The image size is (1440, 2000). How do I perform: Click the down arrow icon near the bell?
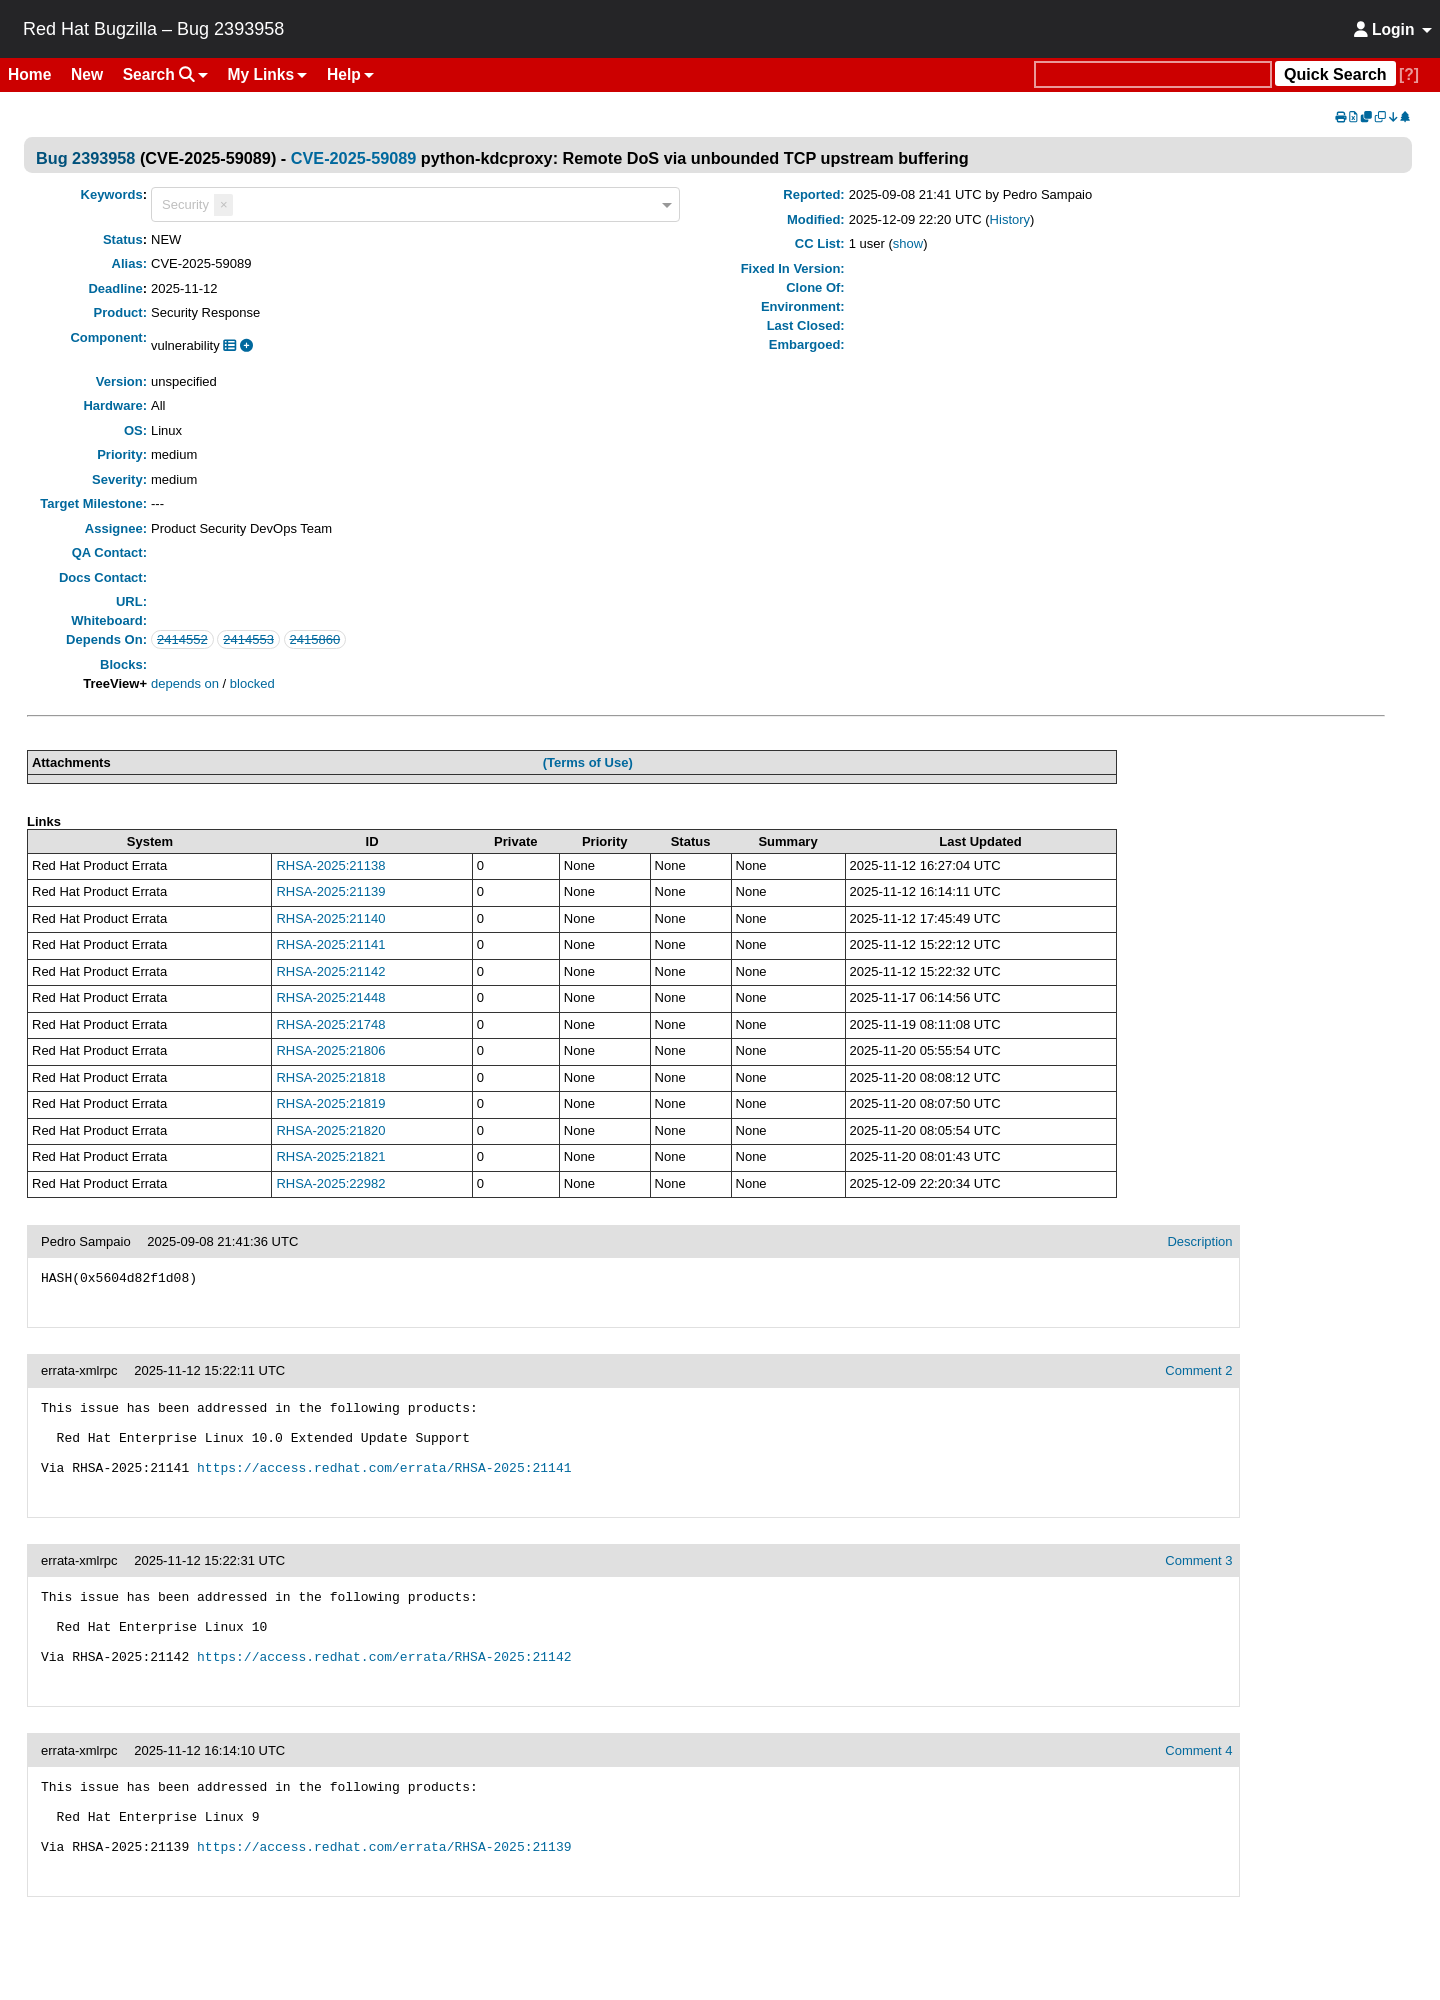(x=1393, y=117)
